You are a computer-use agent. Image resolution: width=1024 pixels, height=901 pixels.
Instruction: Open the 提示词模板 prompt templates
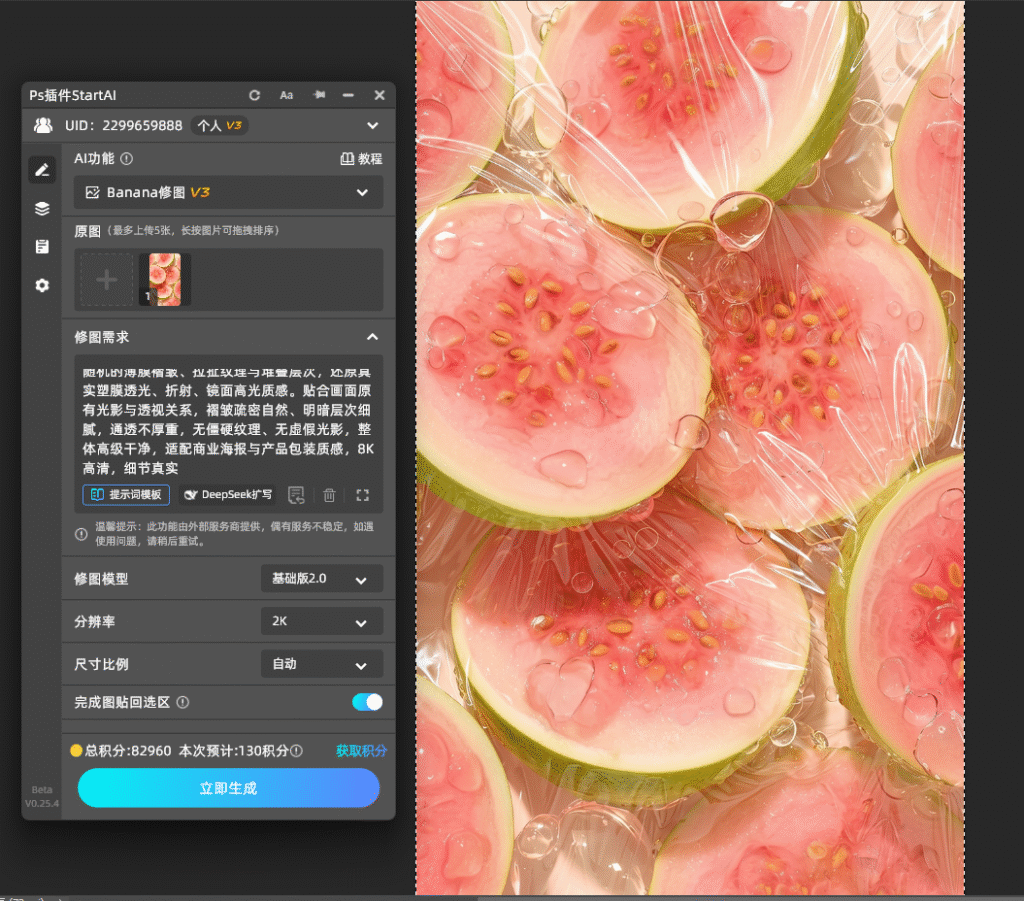126,495
